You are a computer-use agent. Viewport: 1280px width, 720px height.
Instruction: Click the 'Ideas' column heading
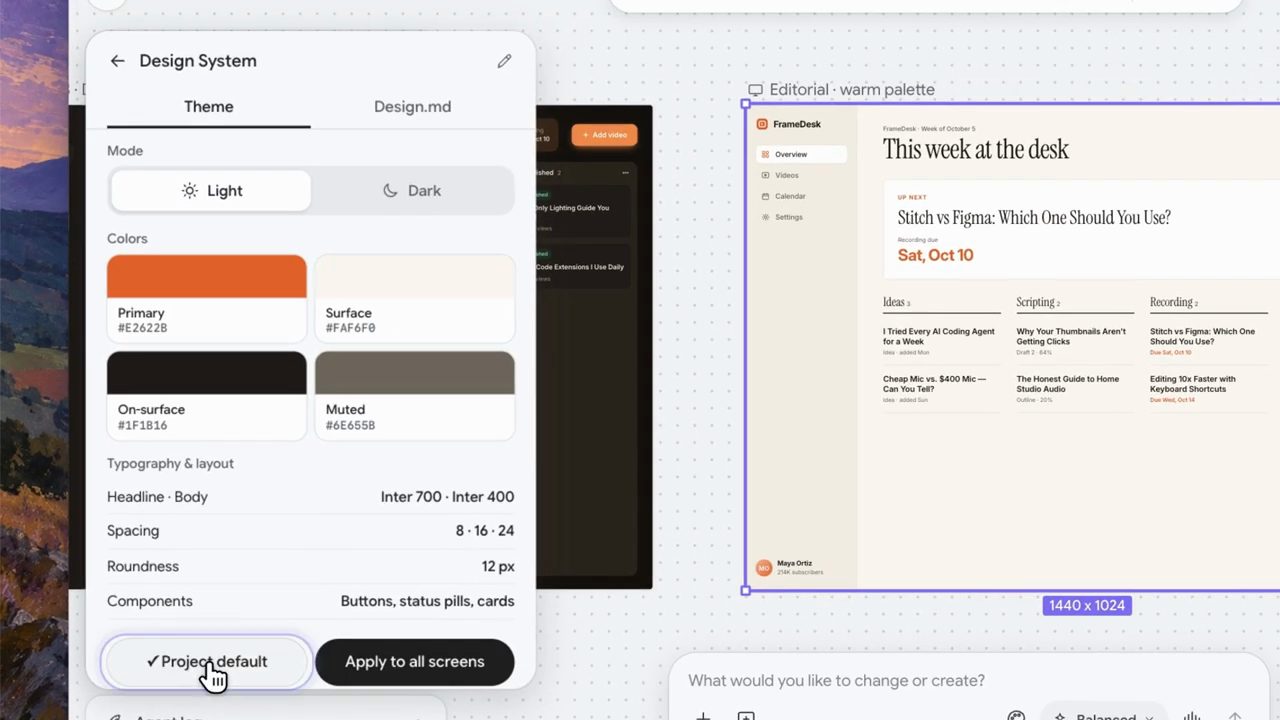click(893, 302)
